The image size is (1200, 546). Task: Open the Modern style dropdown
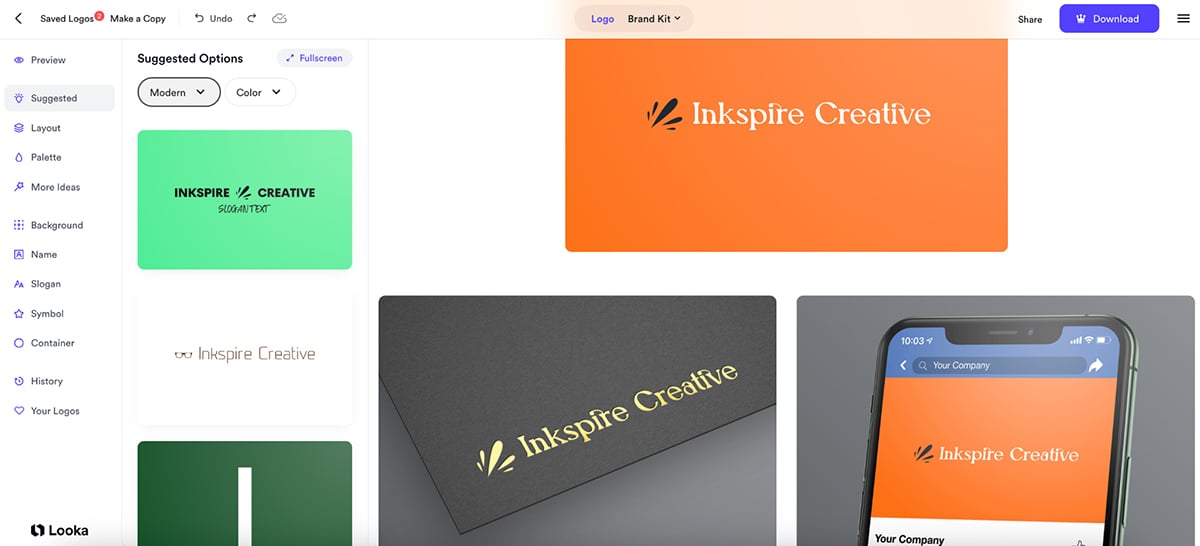pyautogui.click(x=178, y=92)
